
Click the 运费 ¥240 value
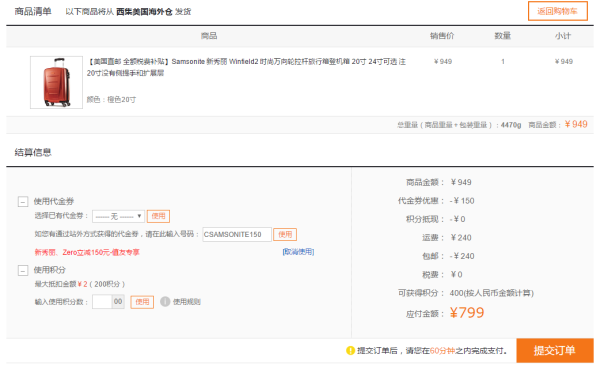tap(461, 238)
